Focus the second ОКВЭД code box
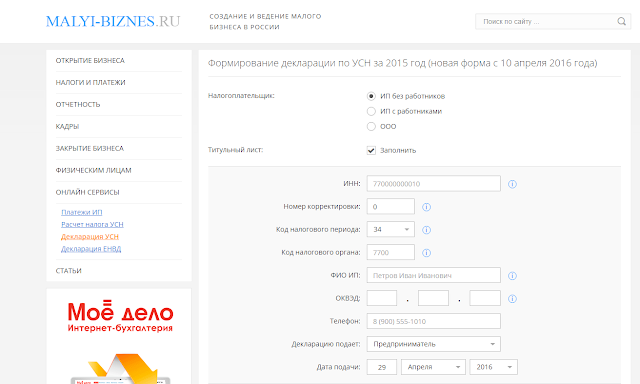This screenshot has width=640, height=384. 433,298
